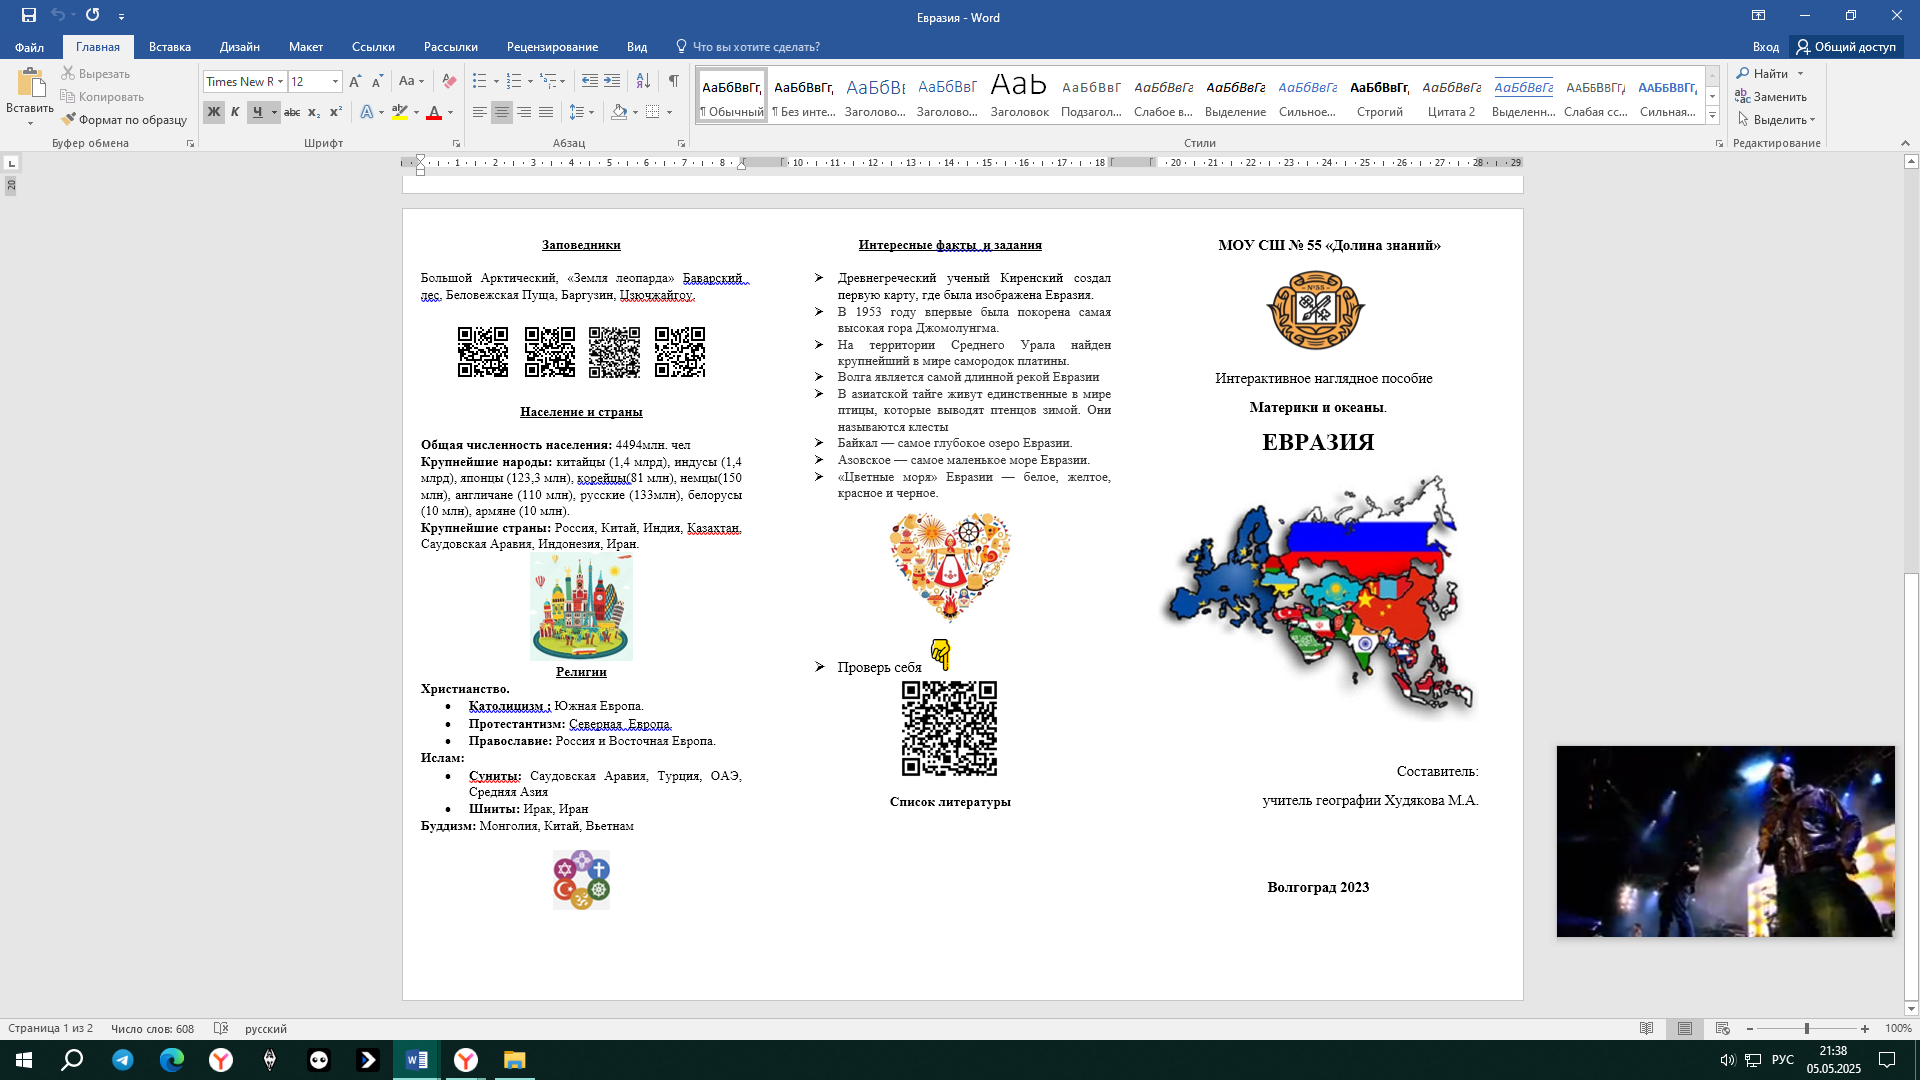
Task: Open Telegram from the Windows taskbar
Action: (x=122, y=1060)
